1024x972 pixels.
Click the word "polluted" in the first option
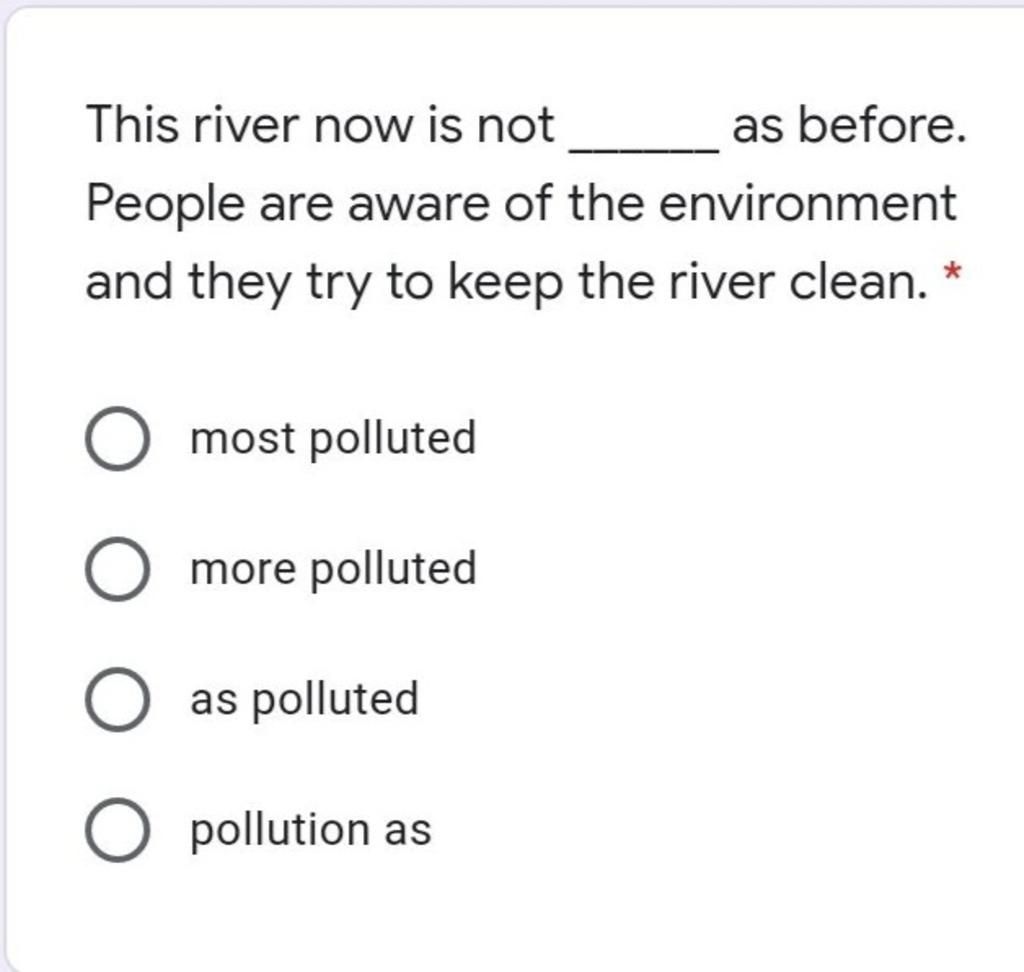click(x=392, y=439)
